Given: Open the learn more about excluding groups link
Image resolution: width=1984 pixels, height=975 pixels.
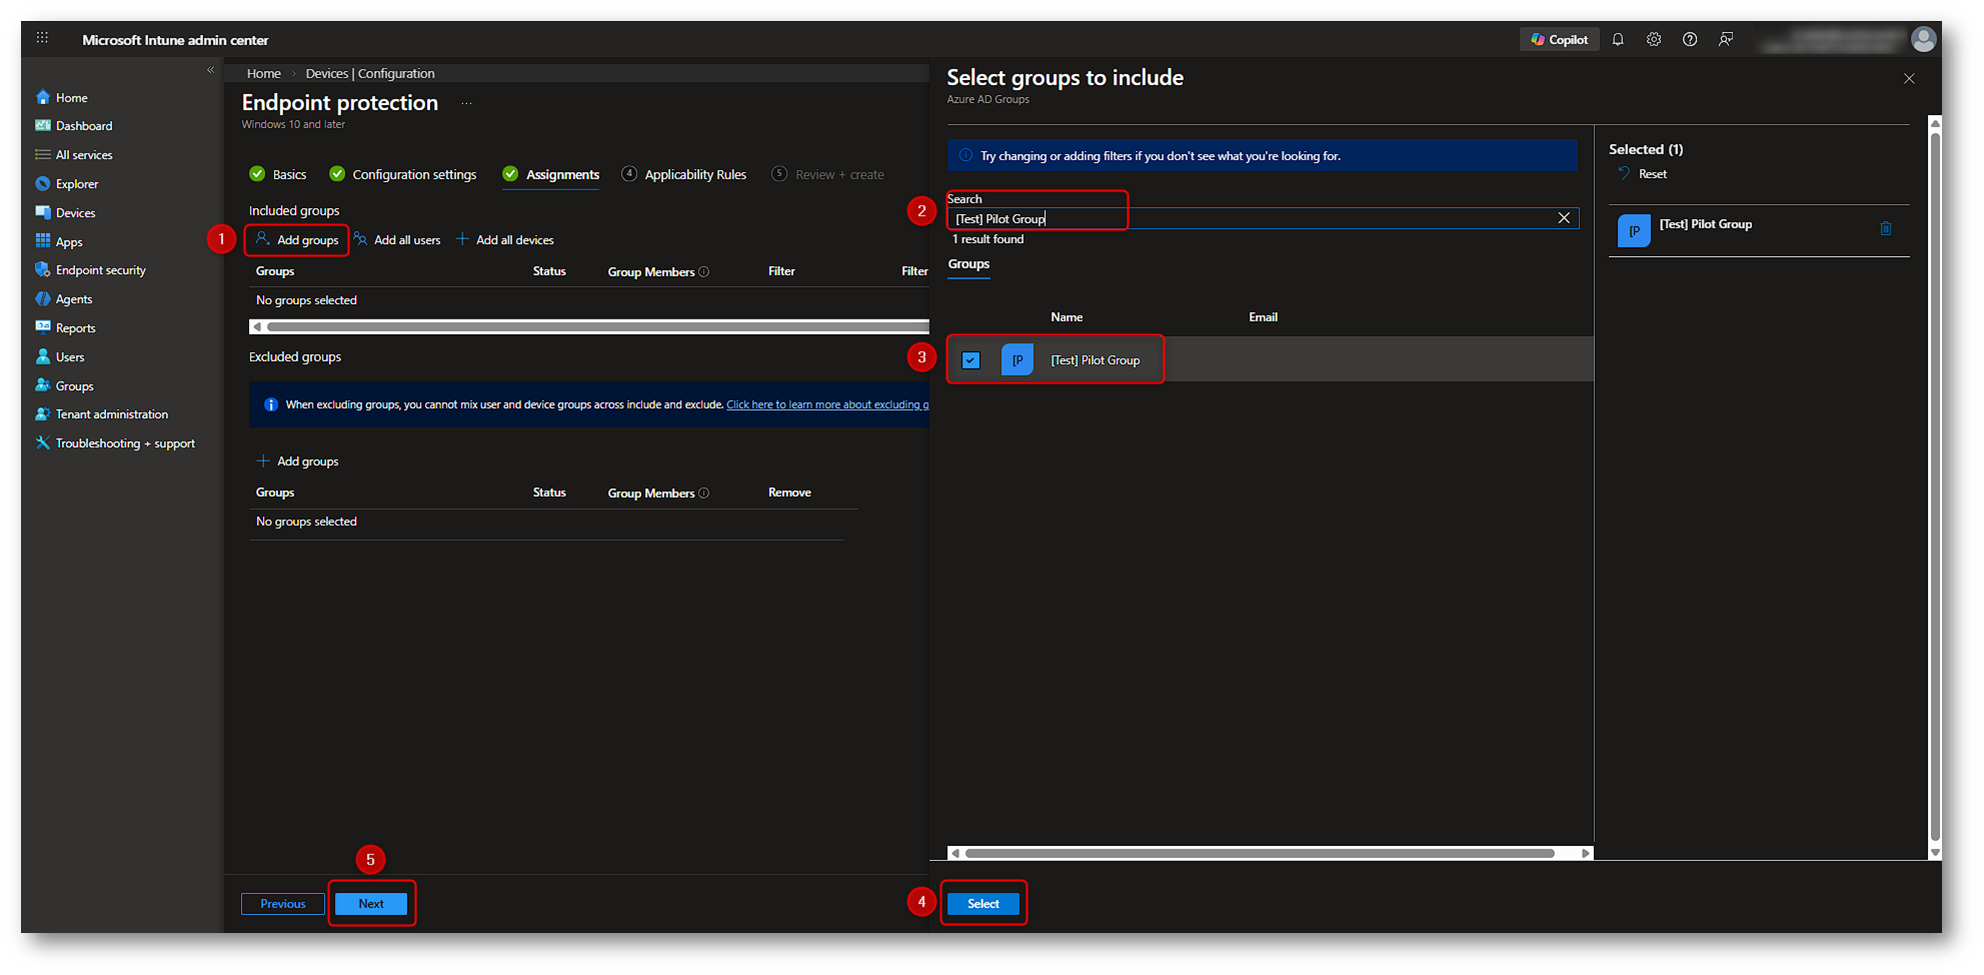Looking at the screenshot, I should [x=827, y=405].
